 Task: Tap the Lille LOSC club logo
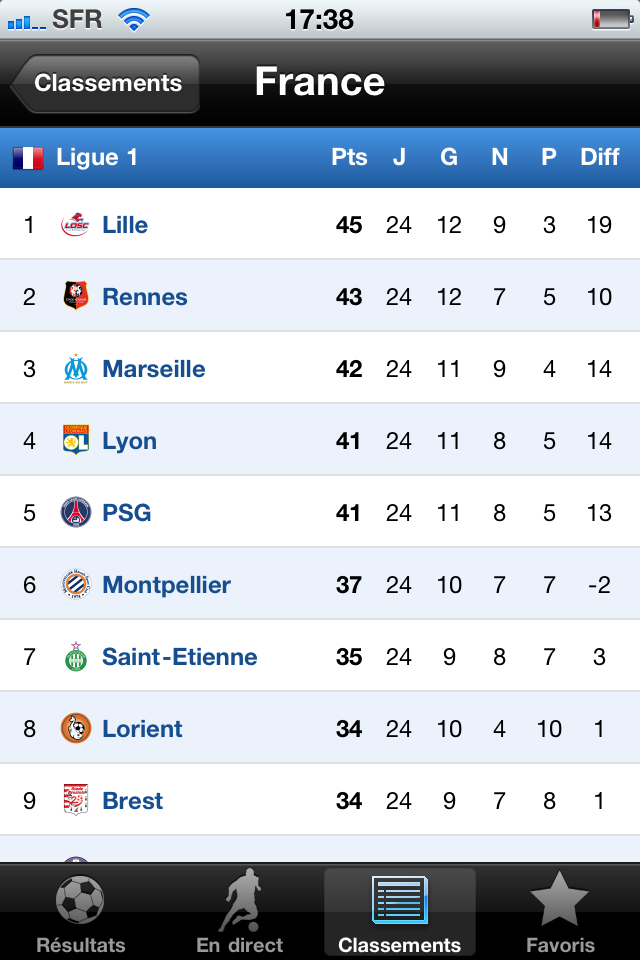tap(75, 225)
